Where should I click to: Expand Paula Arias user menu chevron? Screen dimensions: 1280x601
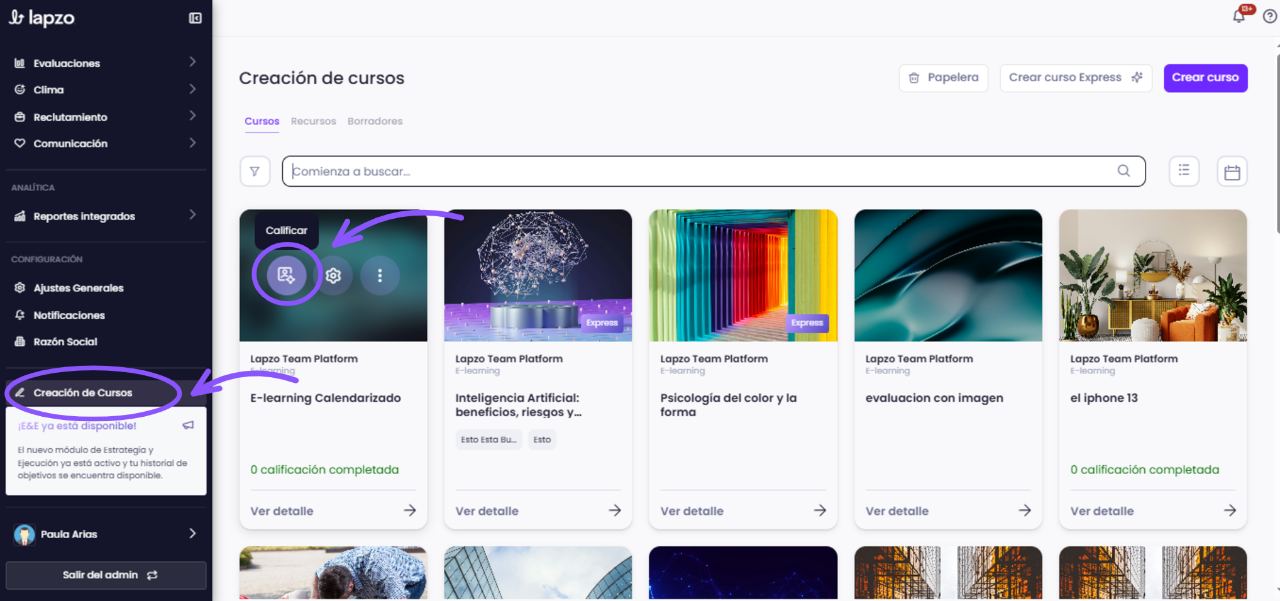tap(192, 534)
